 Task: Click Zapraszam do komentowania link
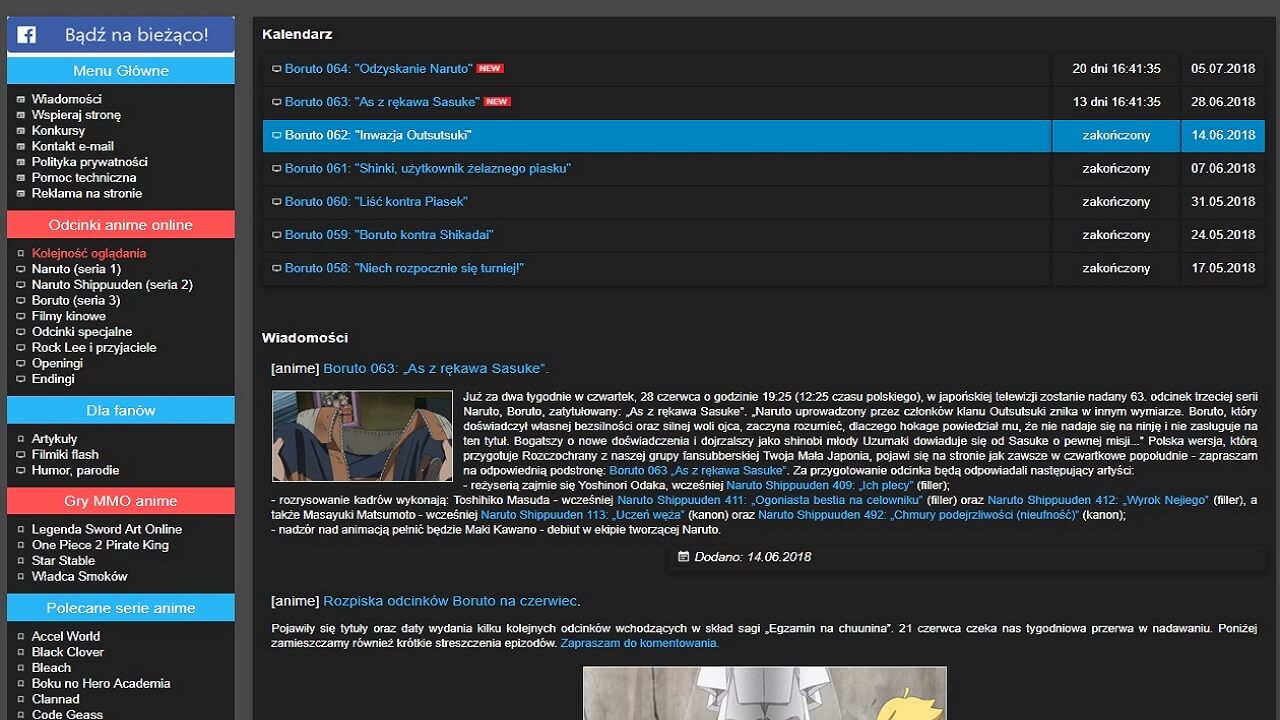pos(640,643)
